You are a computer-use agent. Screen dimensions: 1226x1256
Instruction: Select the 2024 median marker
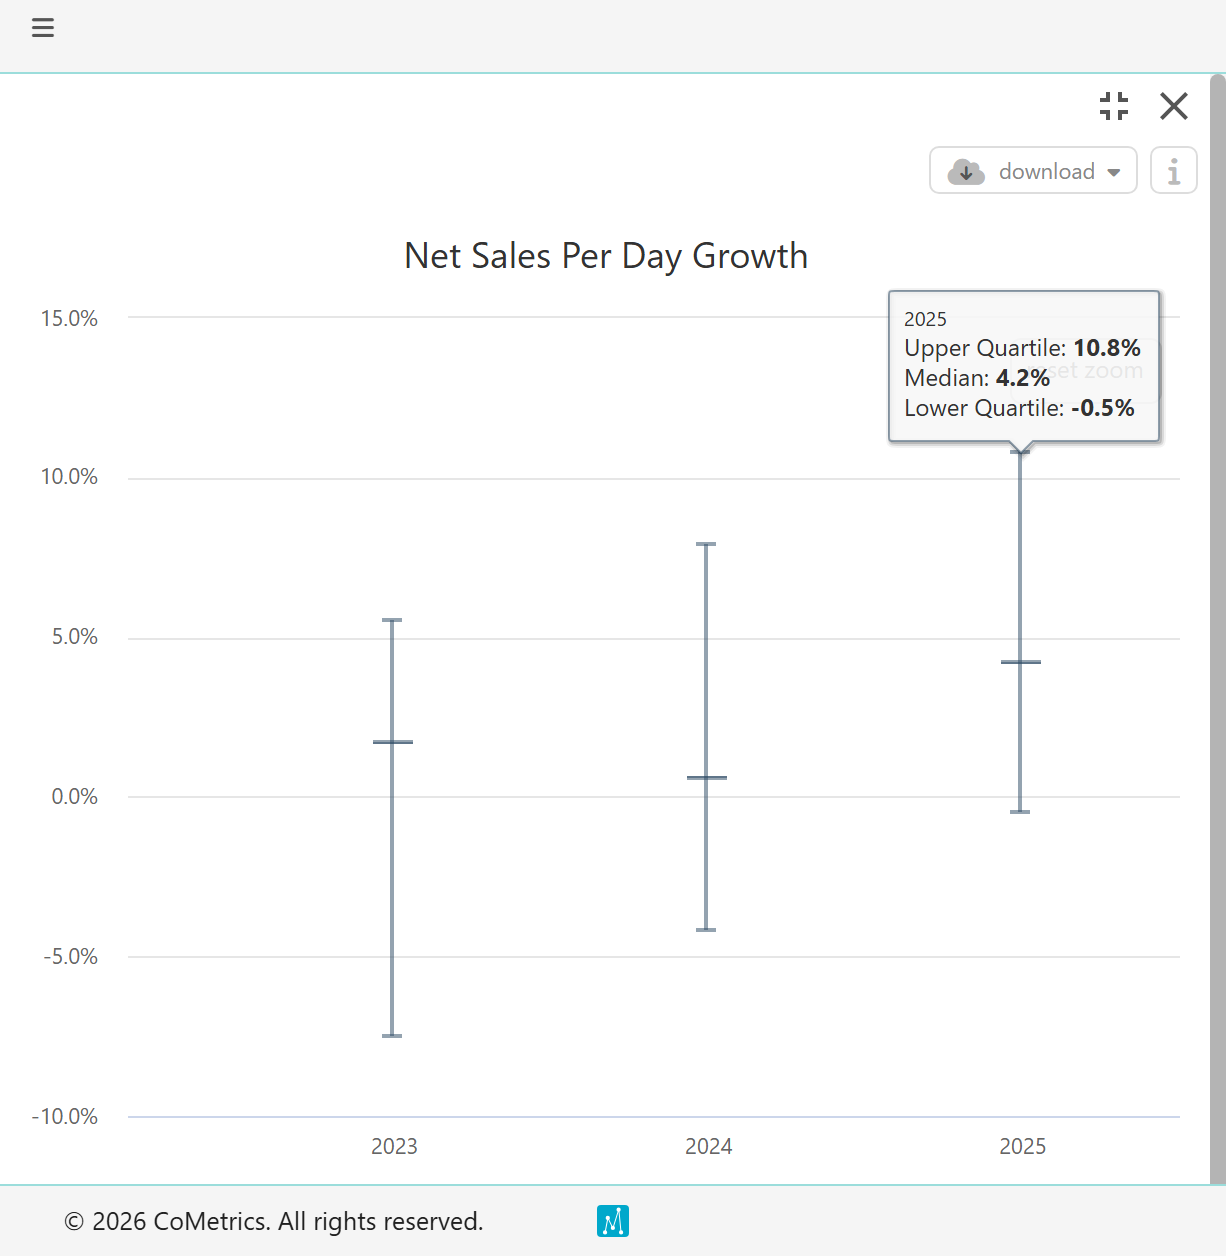pos(706,777)
